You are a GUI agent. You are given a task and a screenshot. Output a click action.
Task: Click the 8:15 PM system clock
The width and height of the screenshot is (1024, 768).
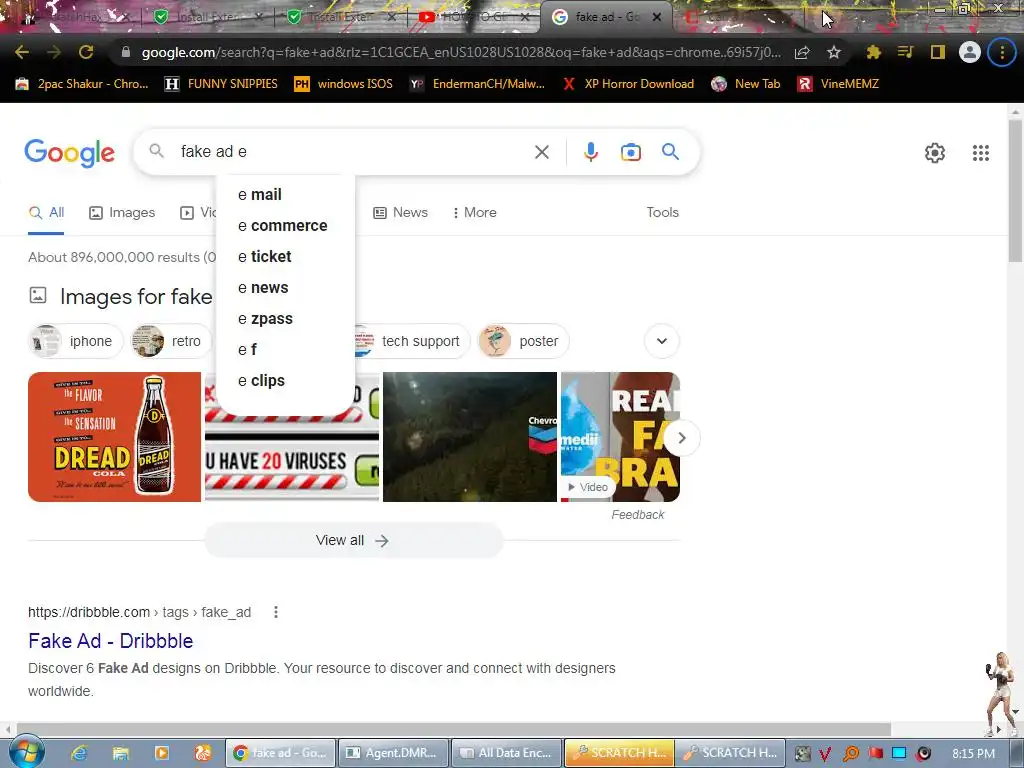(x=973, y=753)
